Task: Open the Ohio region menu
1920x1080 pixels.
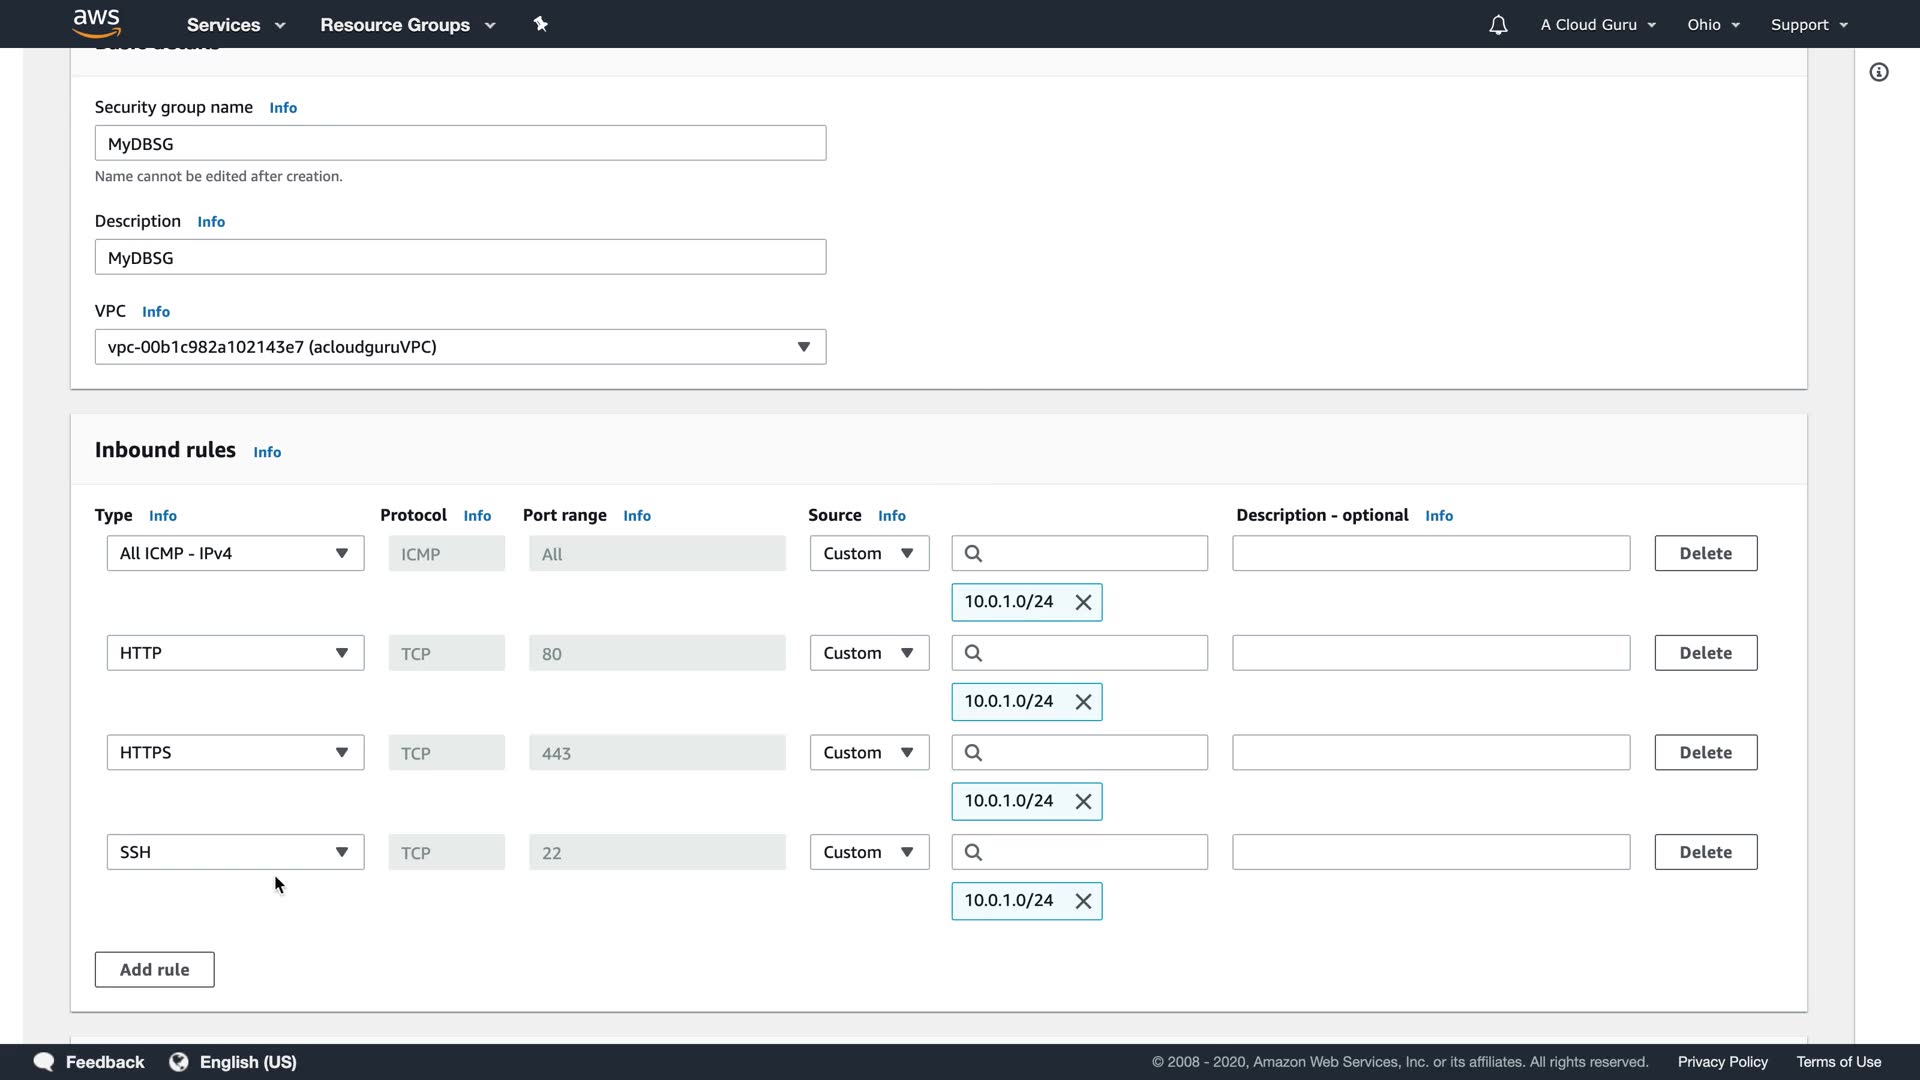Action: [1713, 25]
